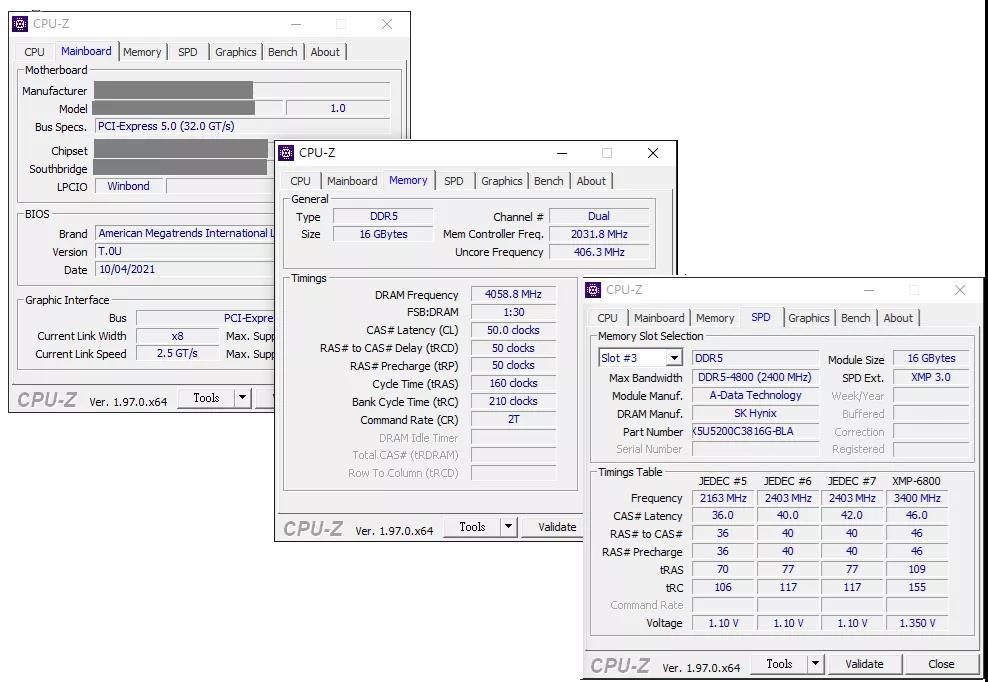
Task: Select the active Mainboard tab in the Mainboard window
Action: tap(86, 51)
